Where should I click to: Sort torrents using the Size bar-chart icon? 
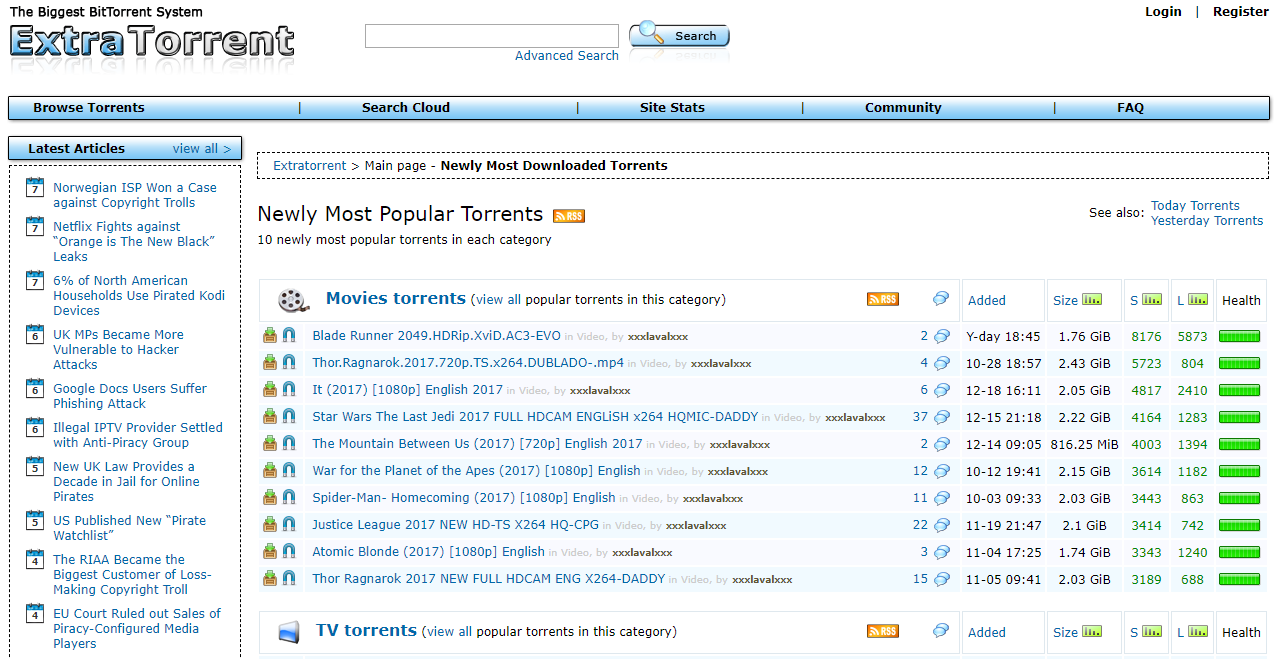tap(1094, 298)
